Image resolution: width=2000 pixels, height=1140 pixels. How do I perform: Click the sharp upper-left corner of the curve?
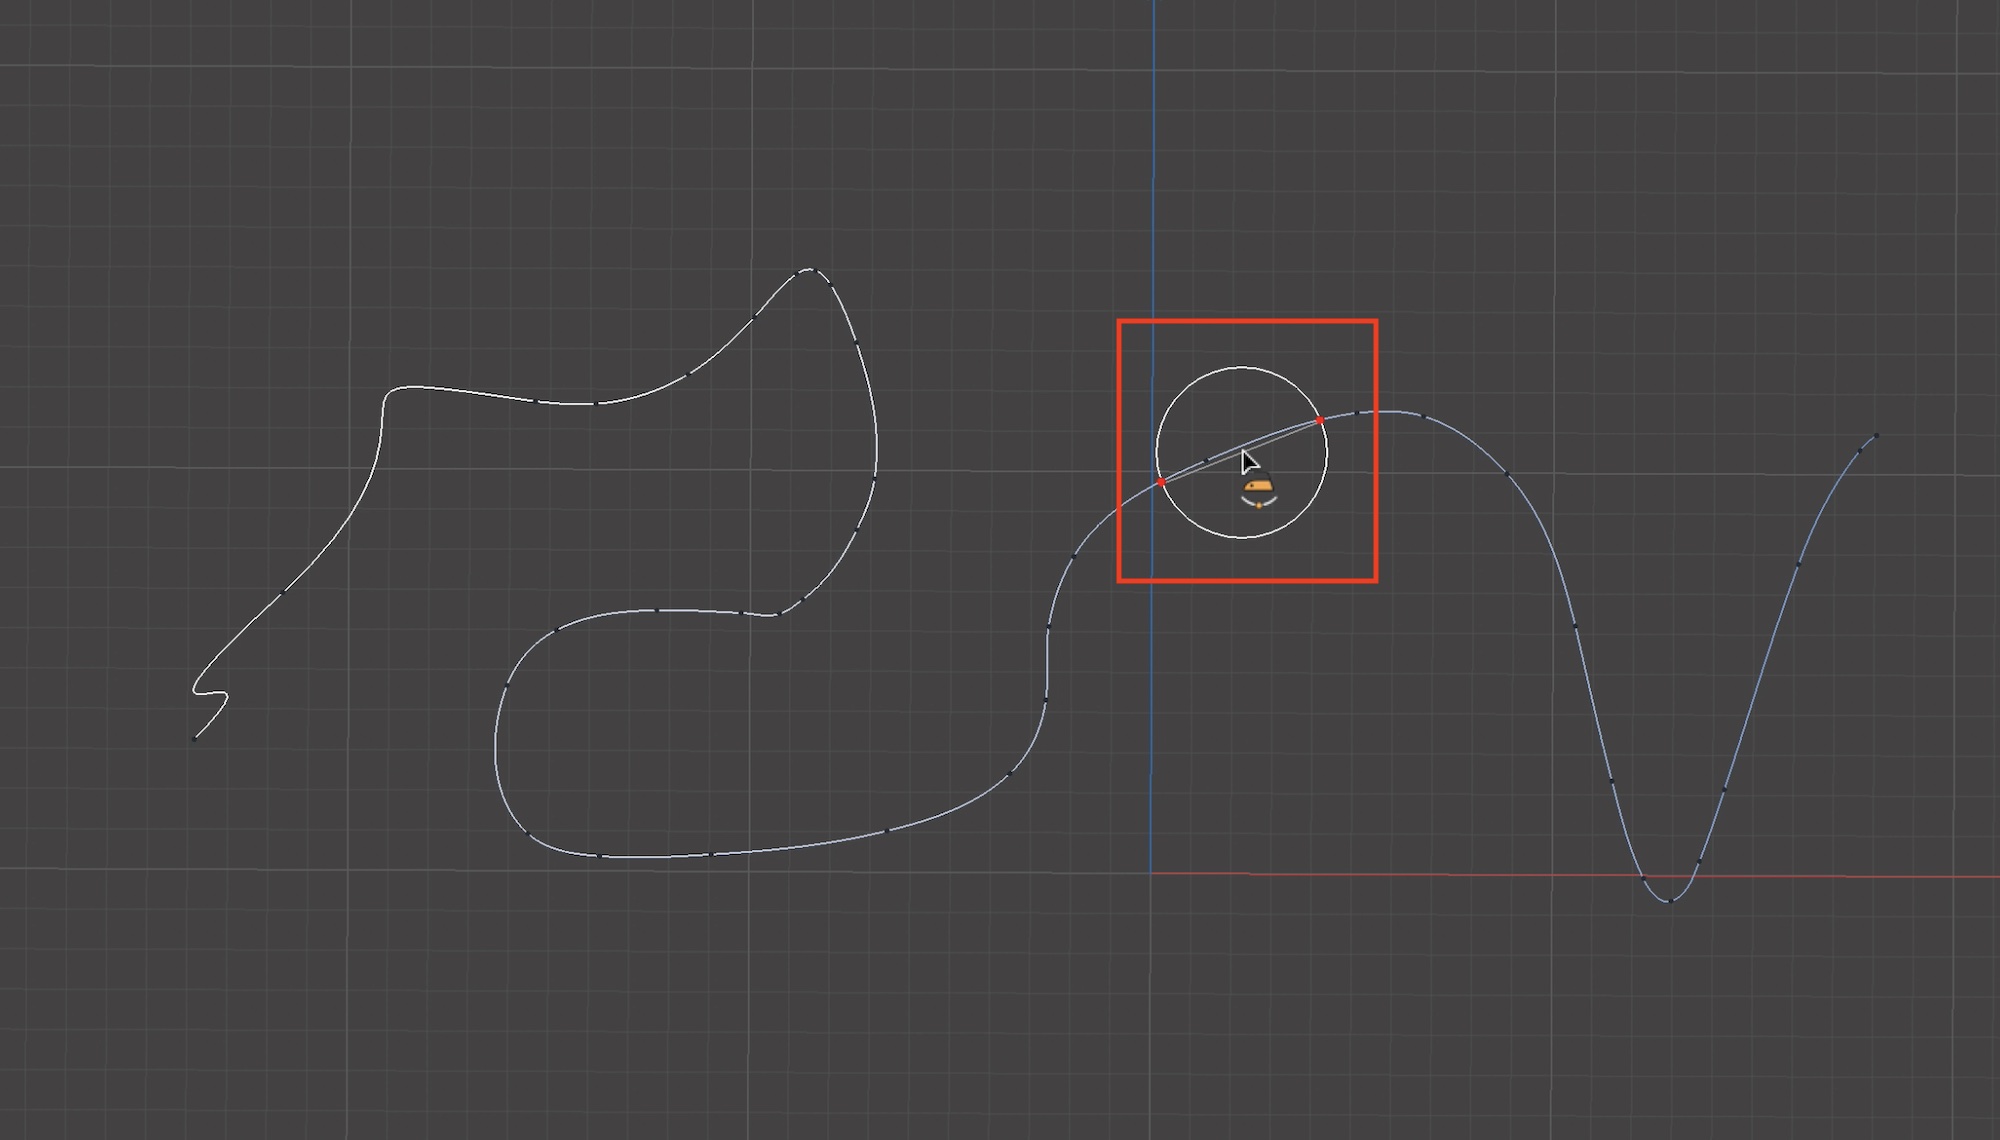click(x=387, y=393)
